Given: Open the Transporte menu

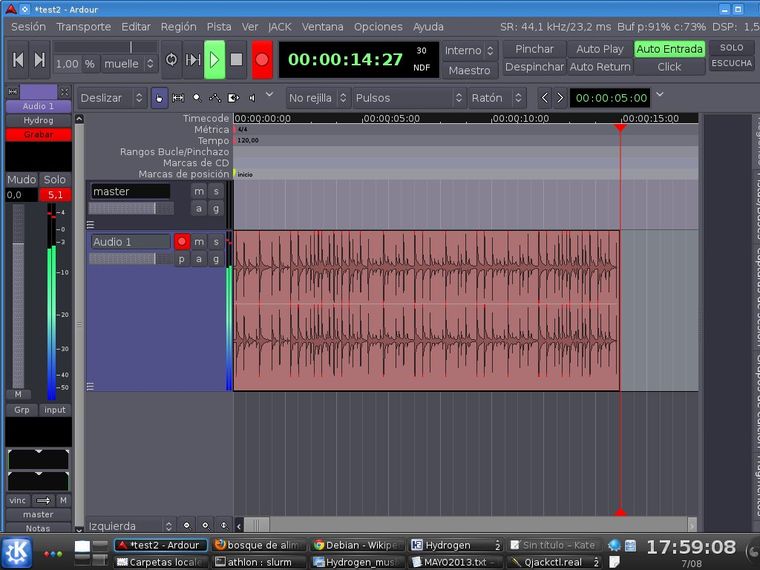Looking at the screenshot, I should [84, 27].
